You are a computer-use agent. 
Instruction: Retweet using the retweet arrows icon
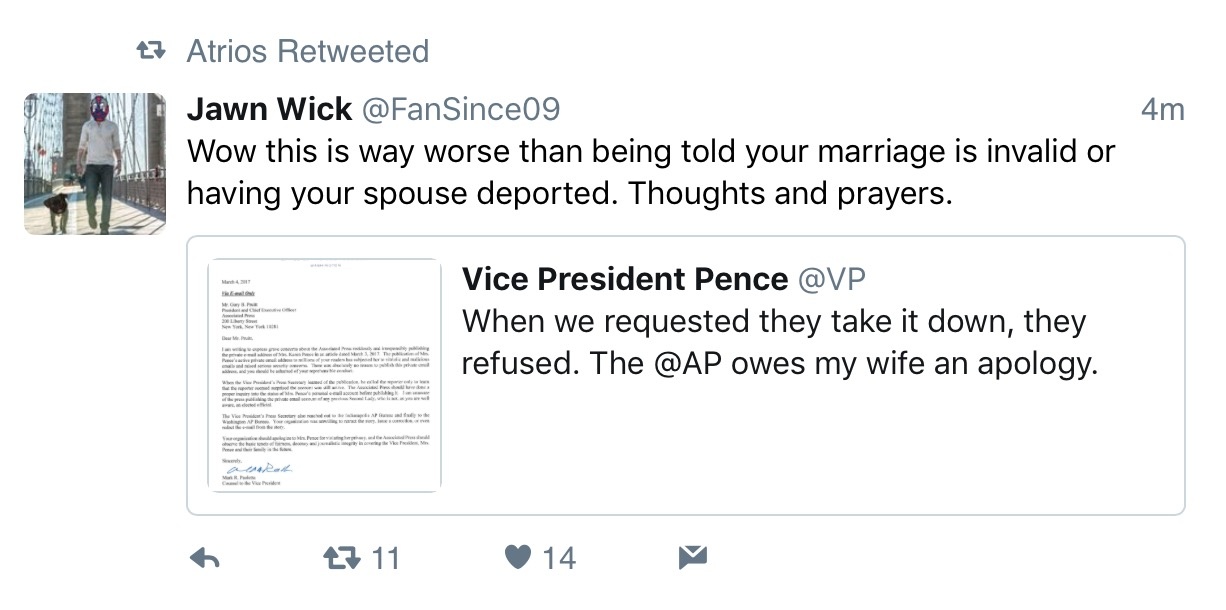coord(343,558)
